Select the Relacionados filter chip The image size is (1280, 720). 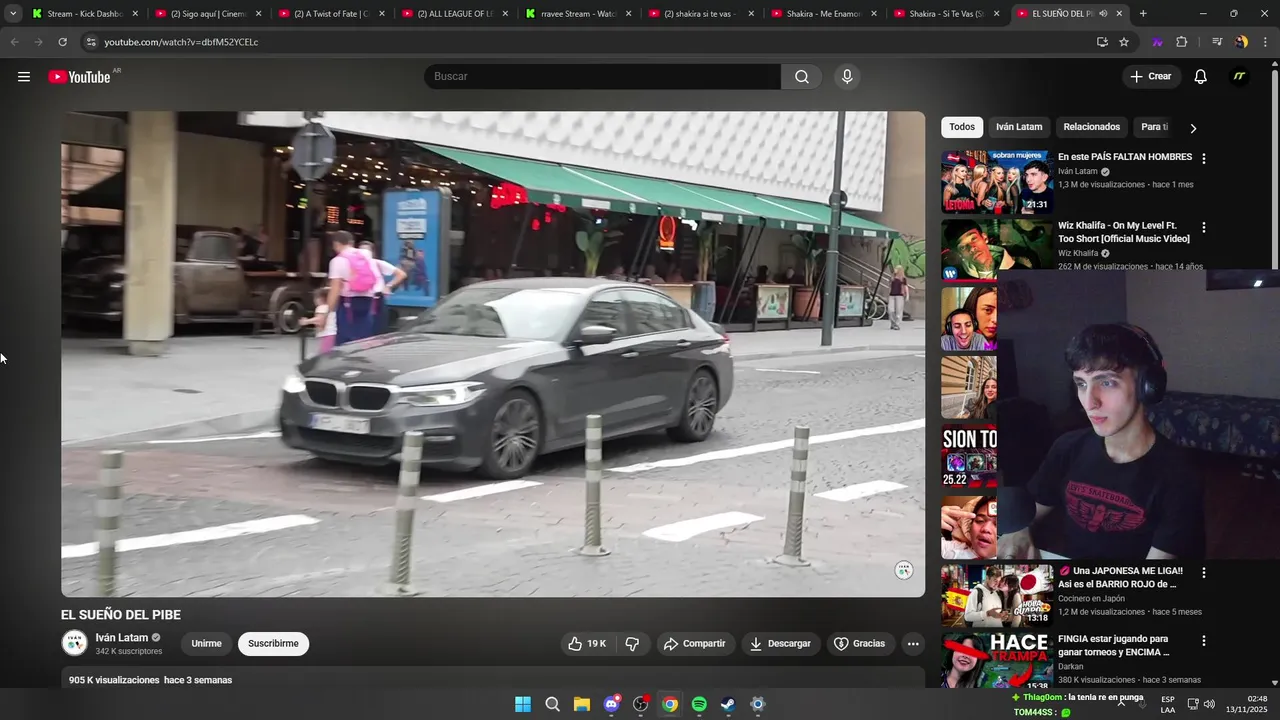pyautogui.click(x=1091, y=127)
